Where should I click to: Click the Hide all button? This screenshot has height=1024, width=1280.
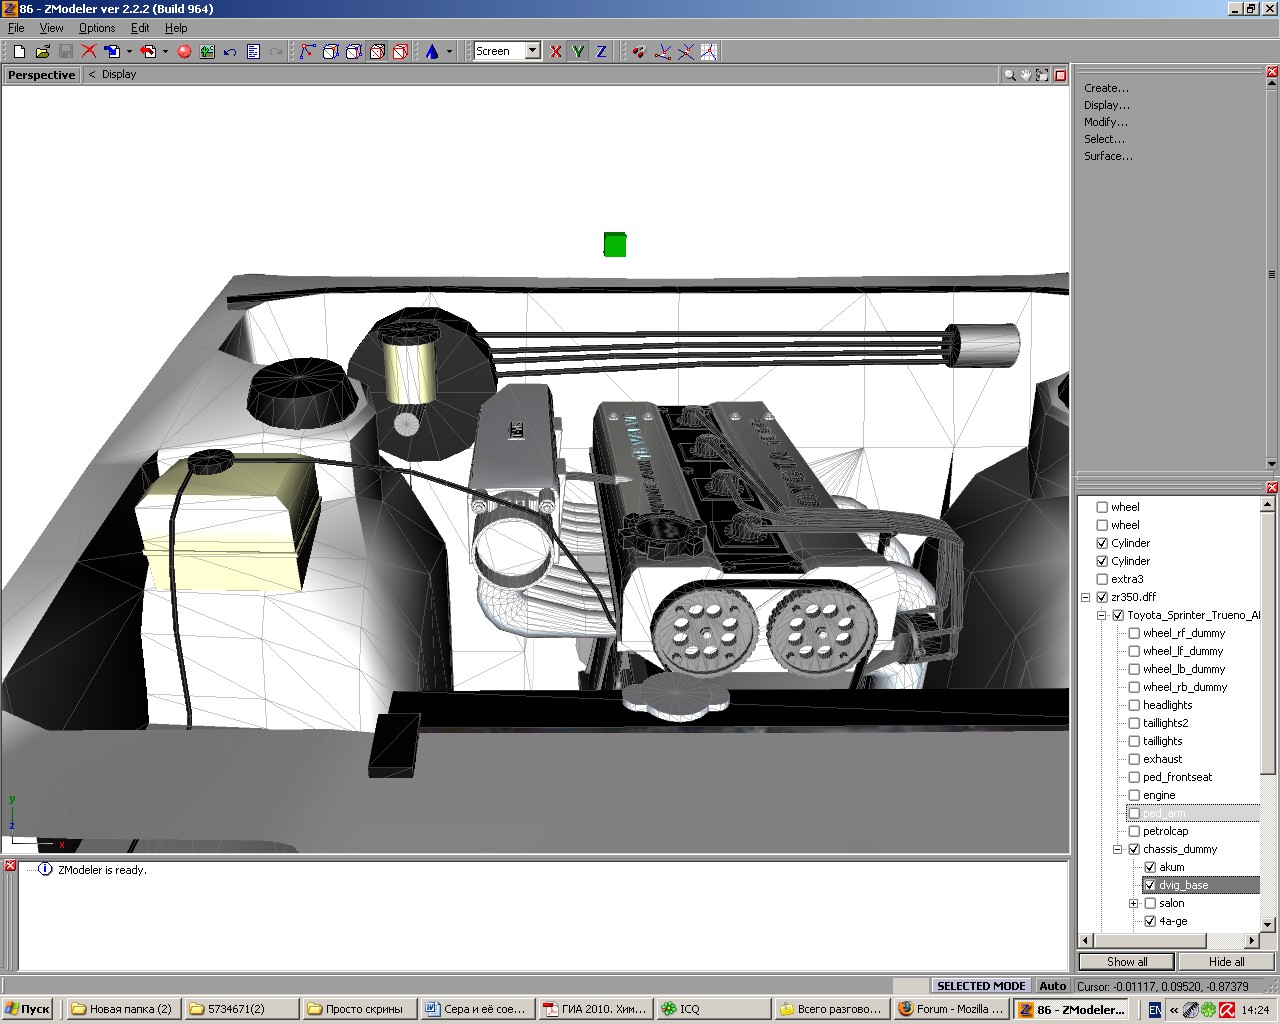point(1226,962)
